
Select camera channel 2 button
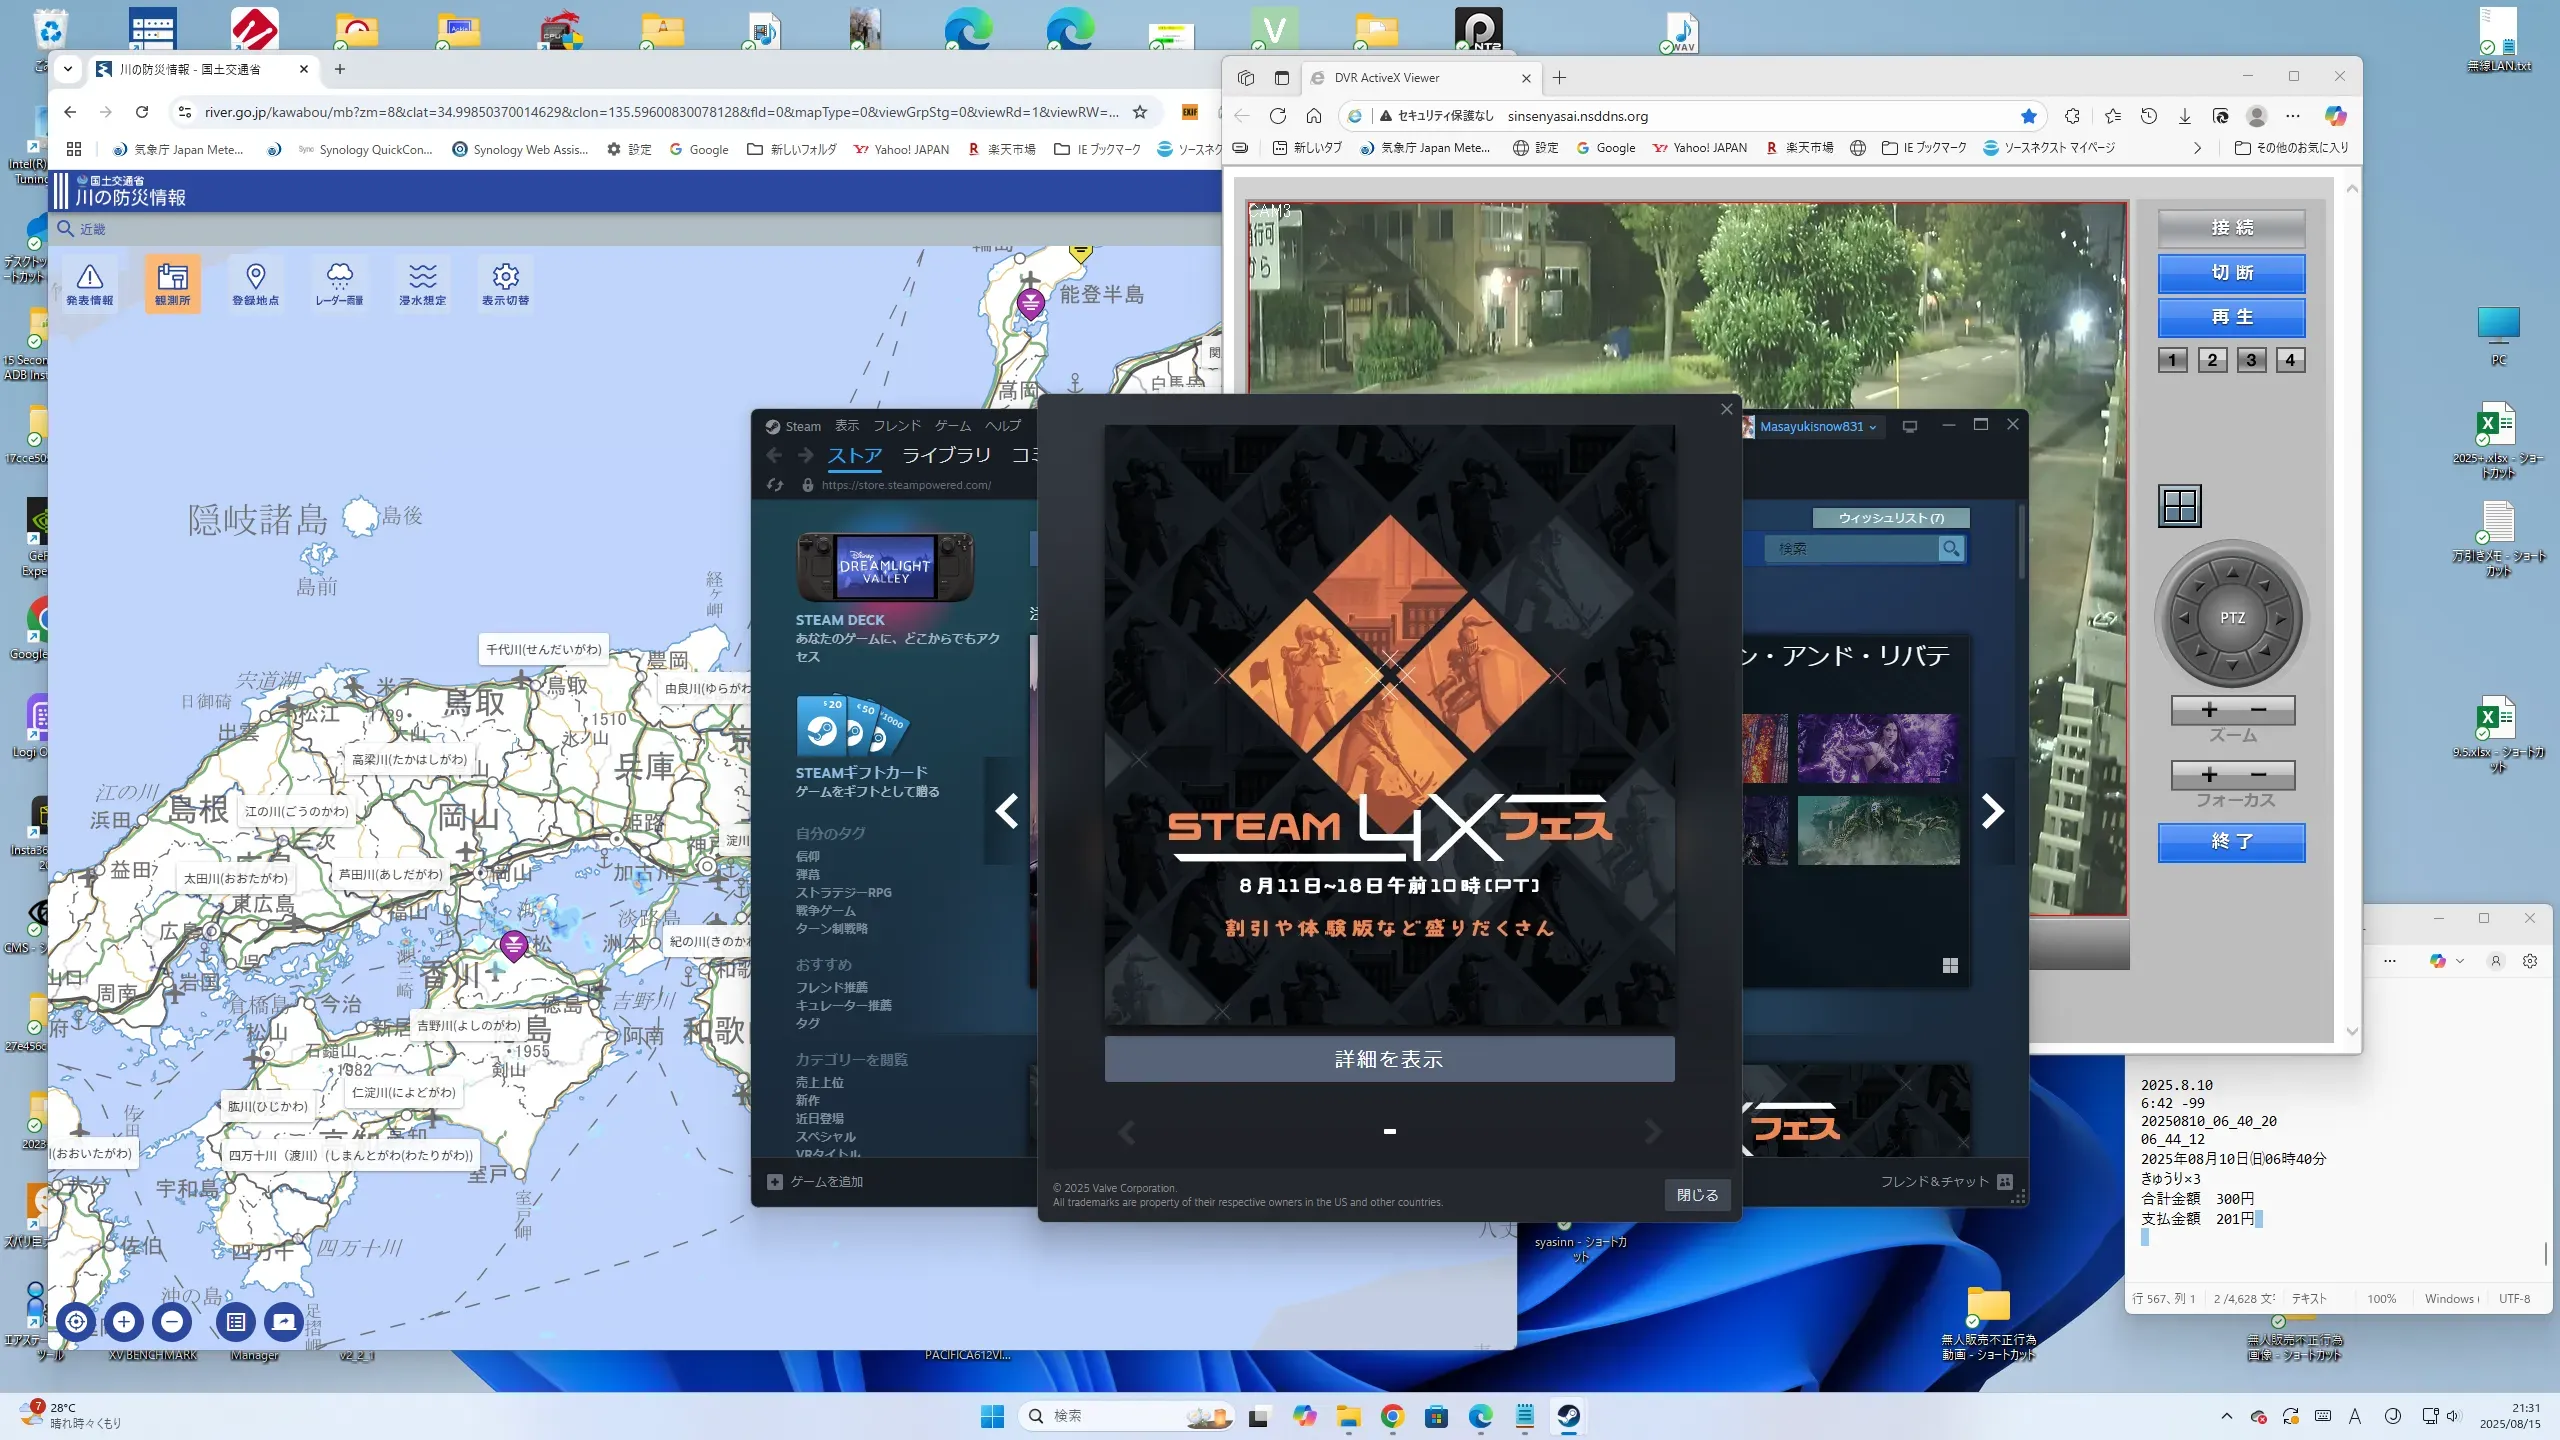(x=2212, y=360)
